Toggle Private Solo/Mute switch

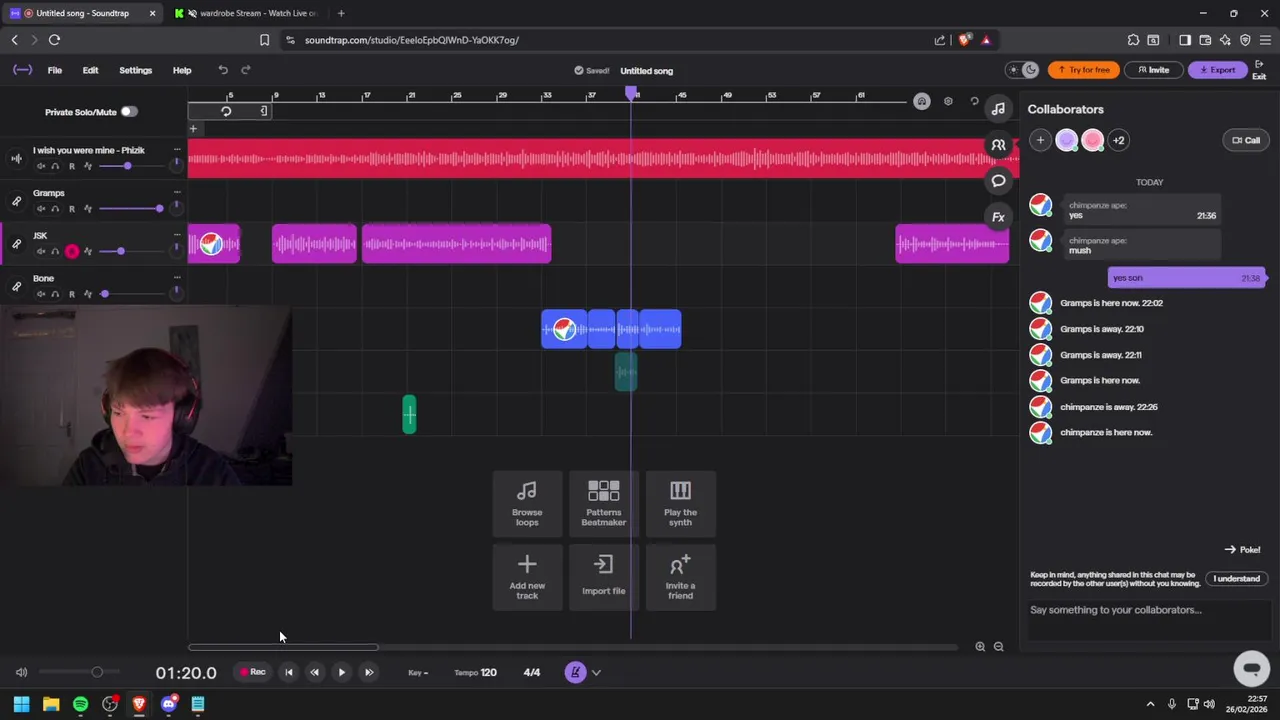[x=129, y=112]
